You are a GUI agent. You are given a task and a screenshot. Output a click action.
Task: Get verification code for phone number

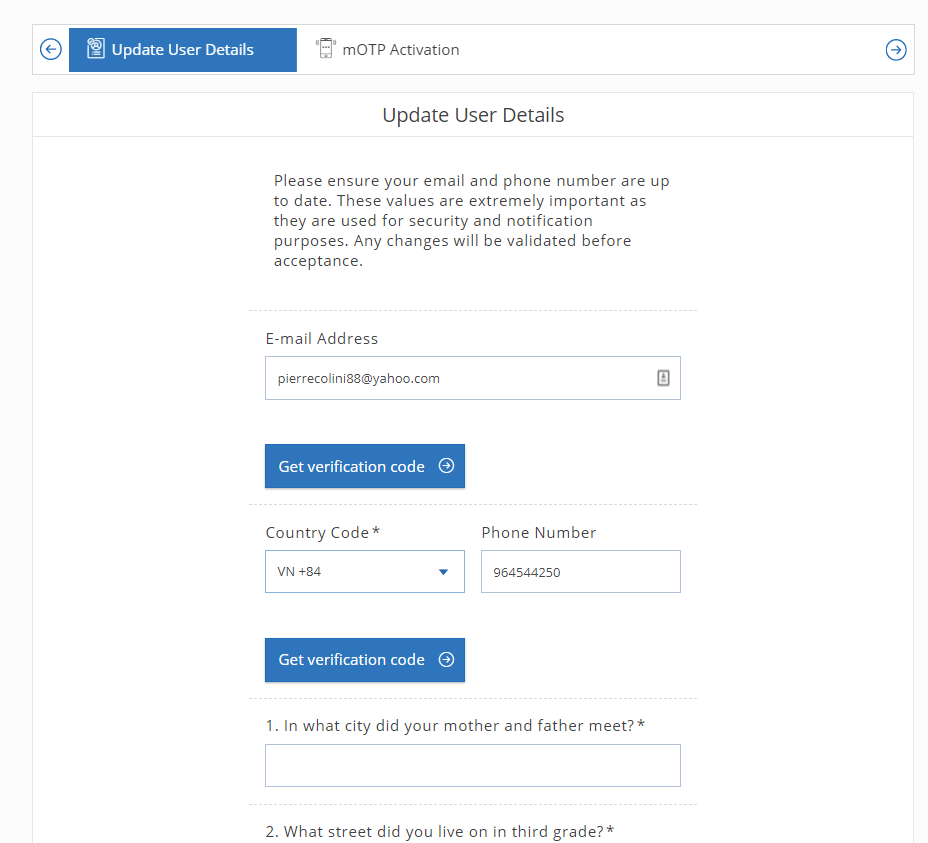tap(365, 659)
